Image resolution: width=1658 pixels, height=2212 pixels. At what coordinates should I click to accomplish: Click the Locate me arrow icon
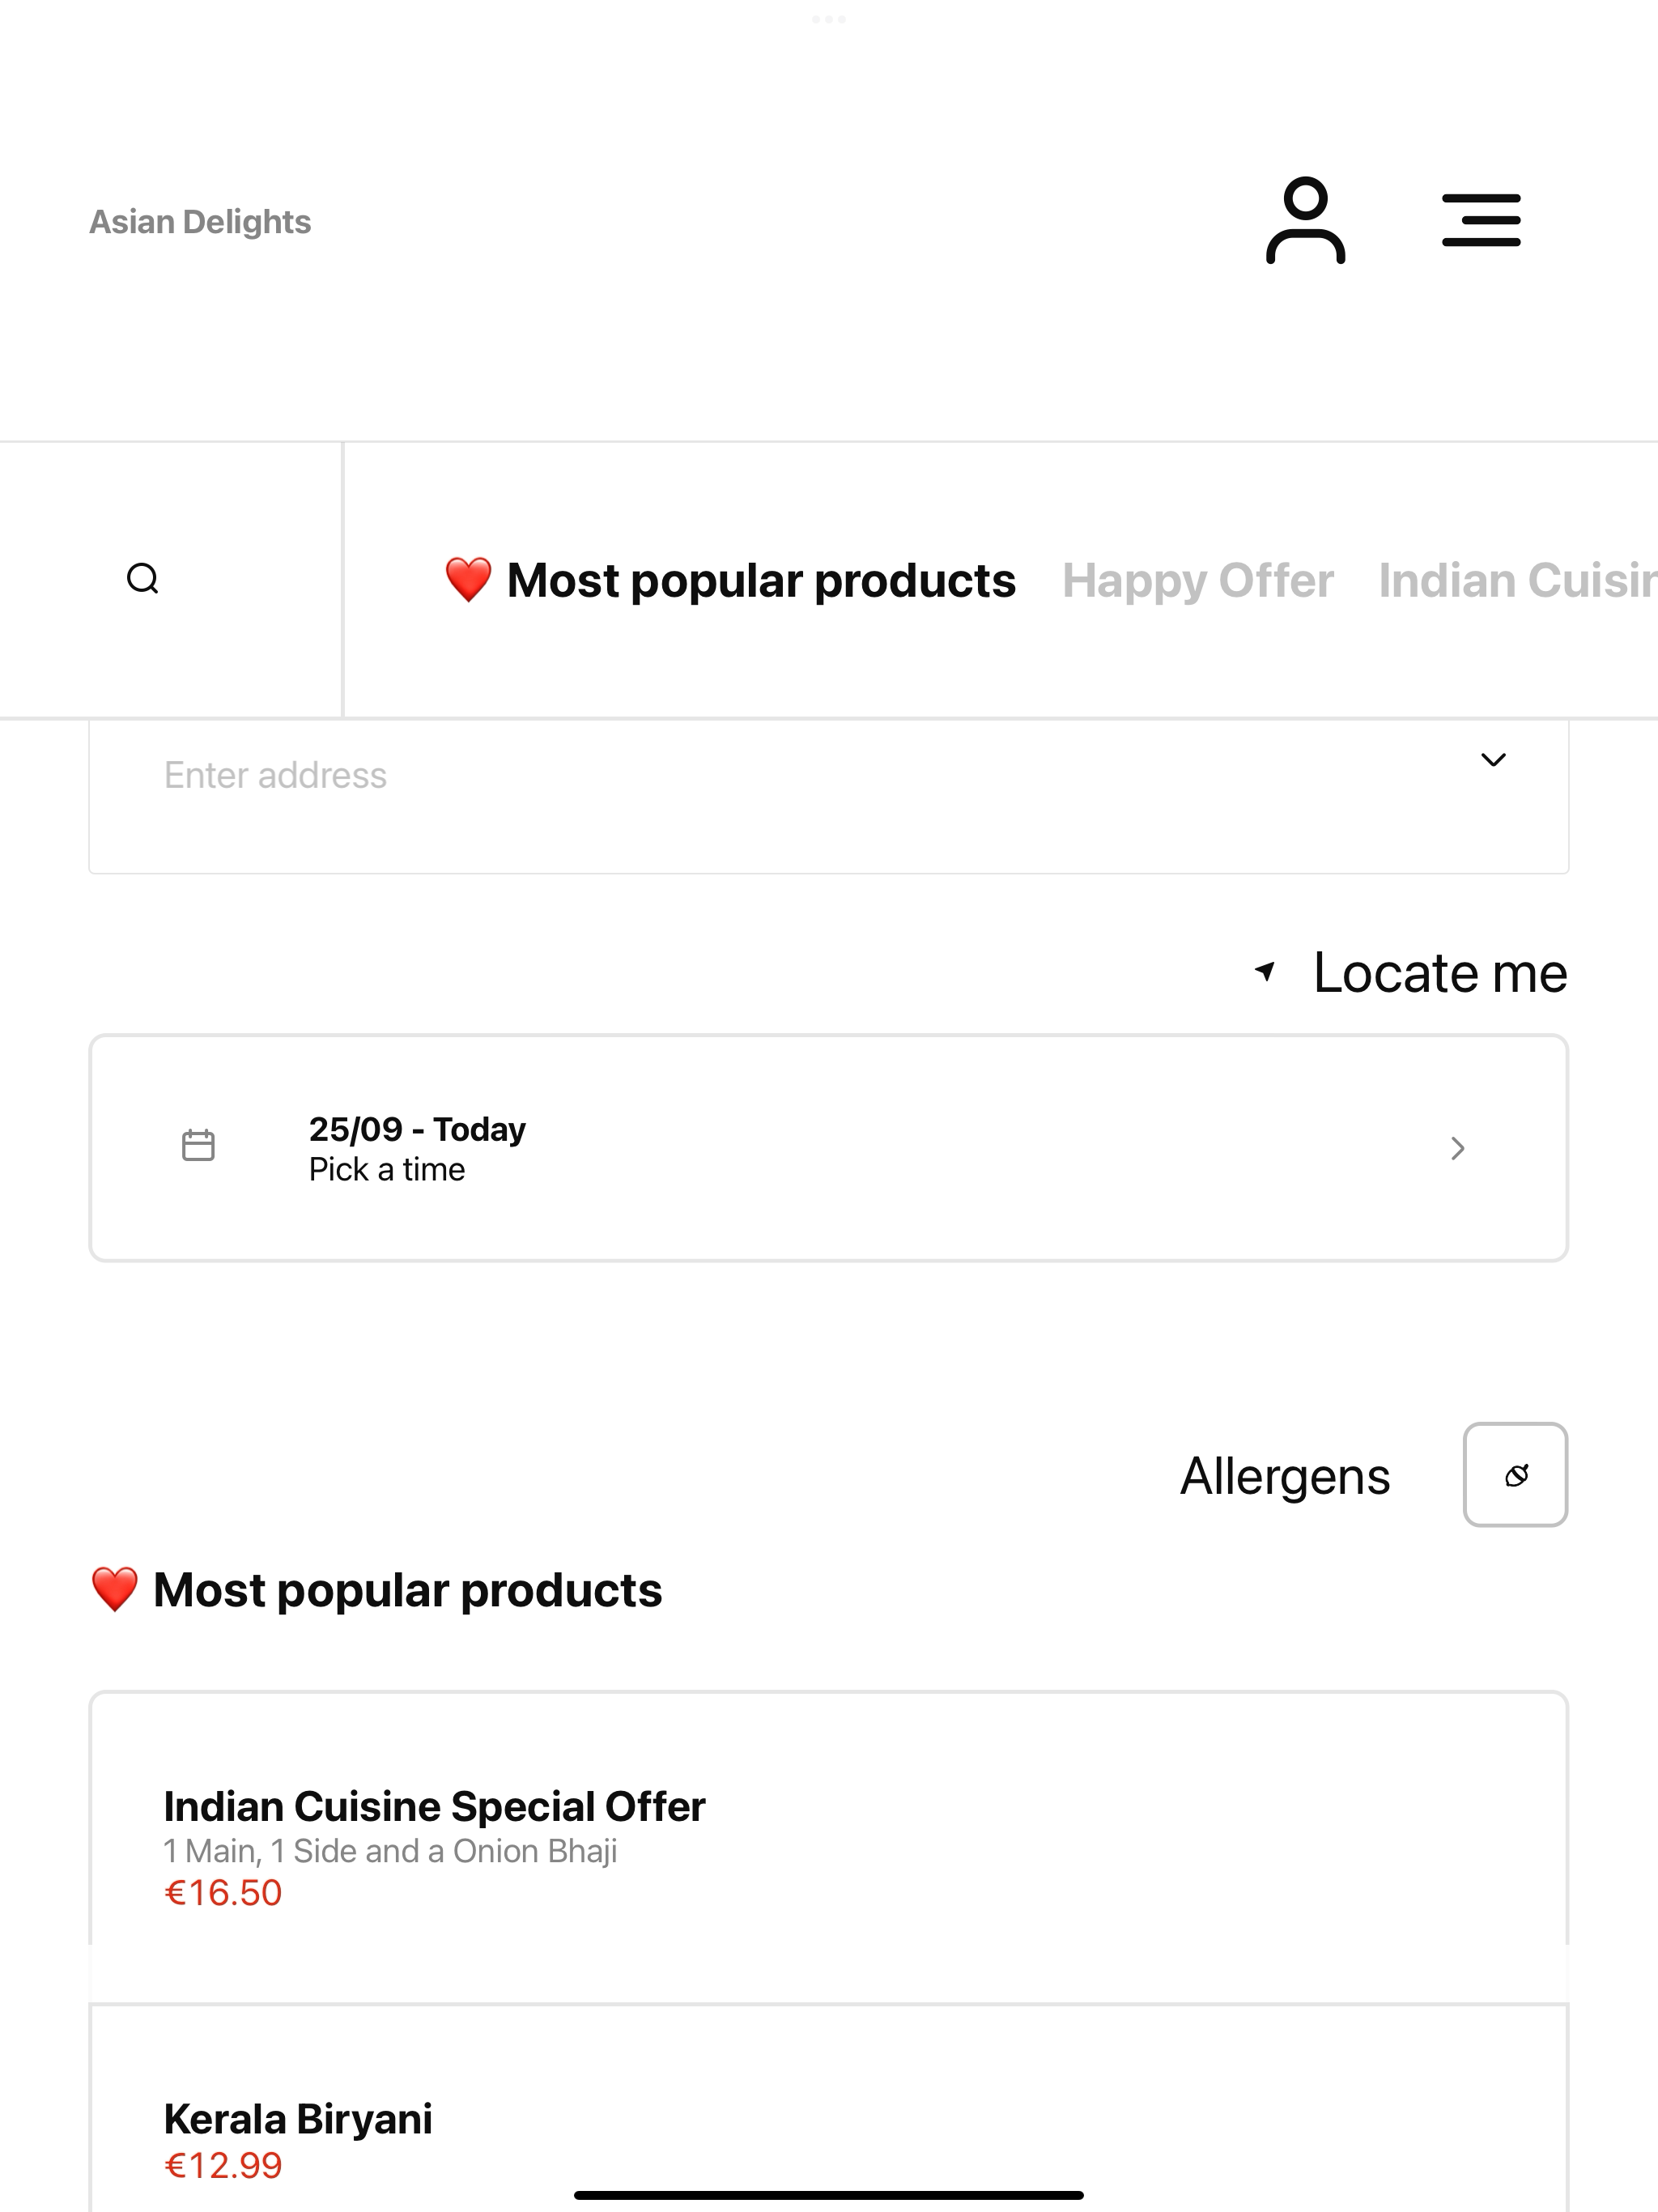coord(1265,971)
